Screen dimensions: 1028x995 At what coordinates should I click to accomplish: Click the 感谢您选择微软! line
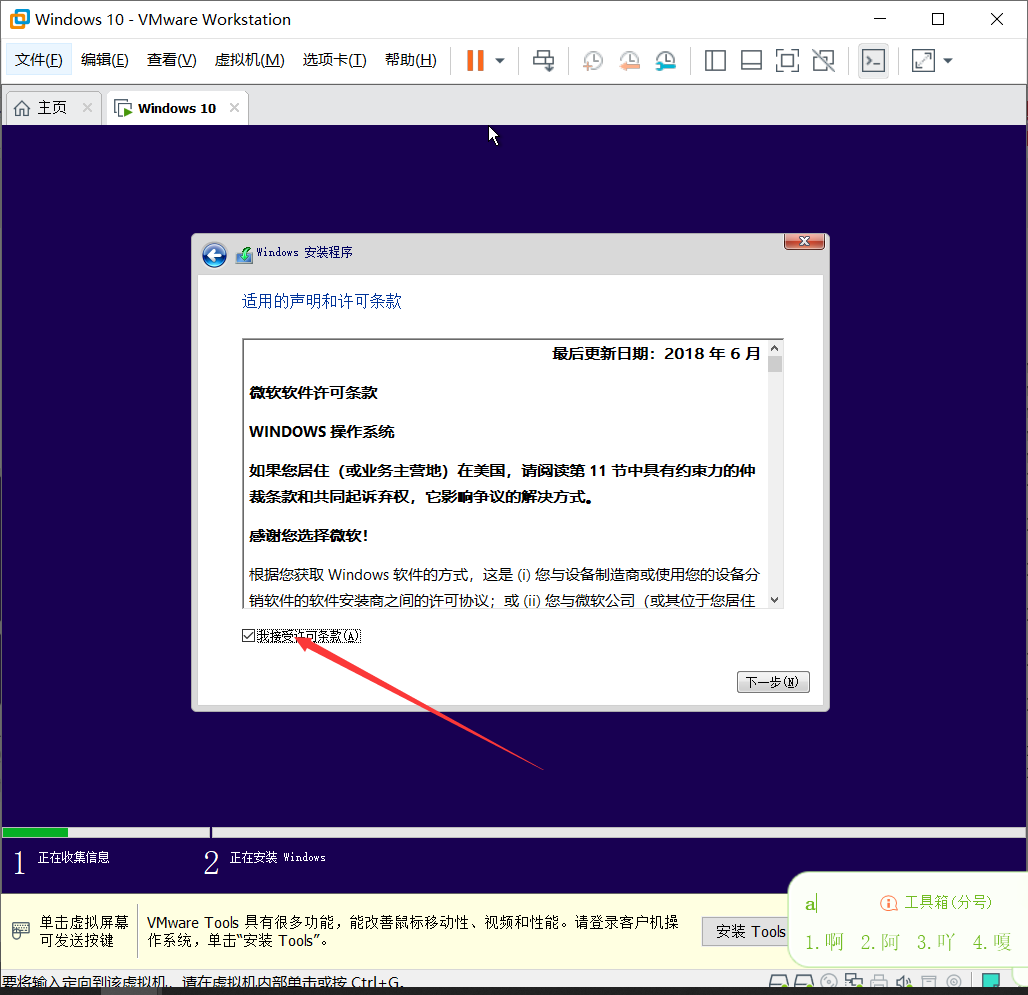coord(309,536)
